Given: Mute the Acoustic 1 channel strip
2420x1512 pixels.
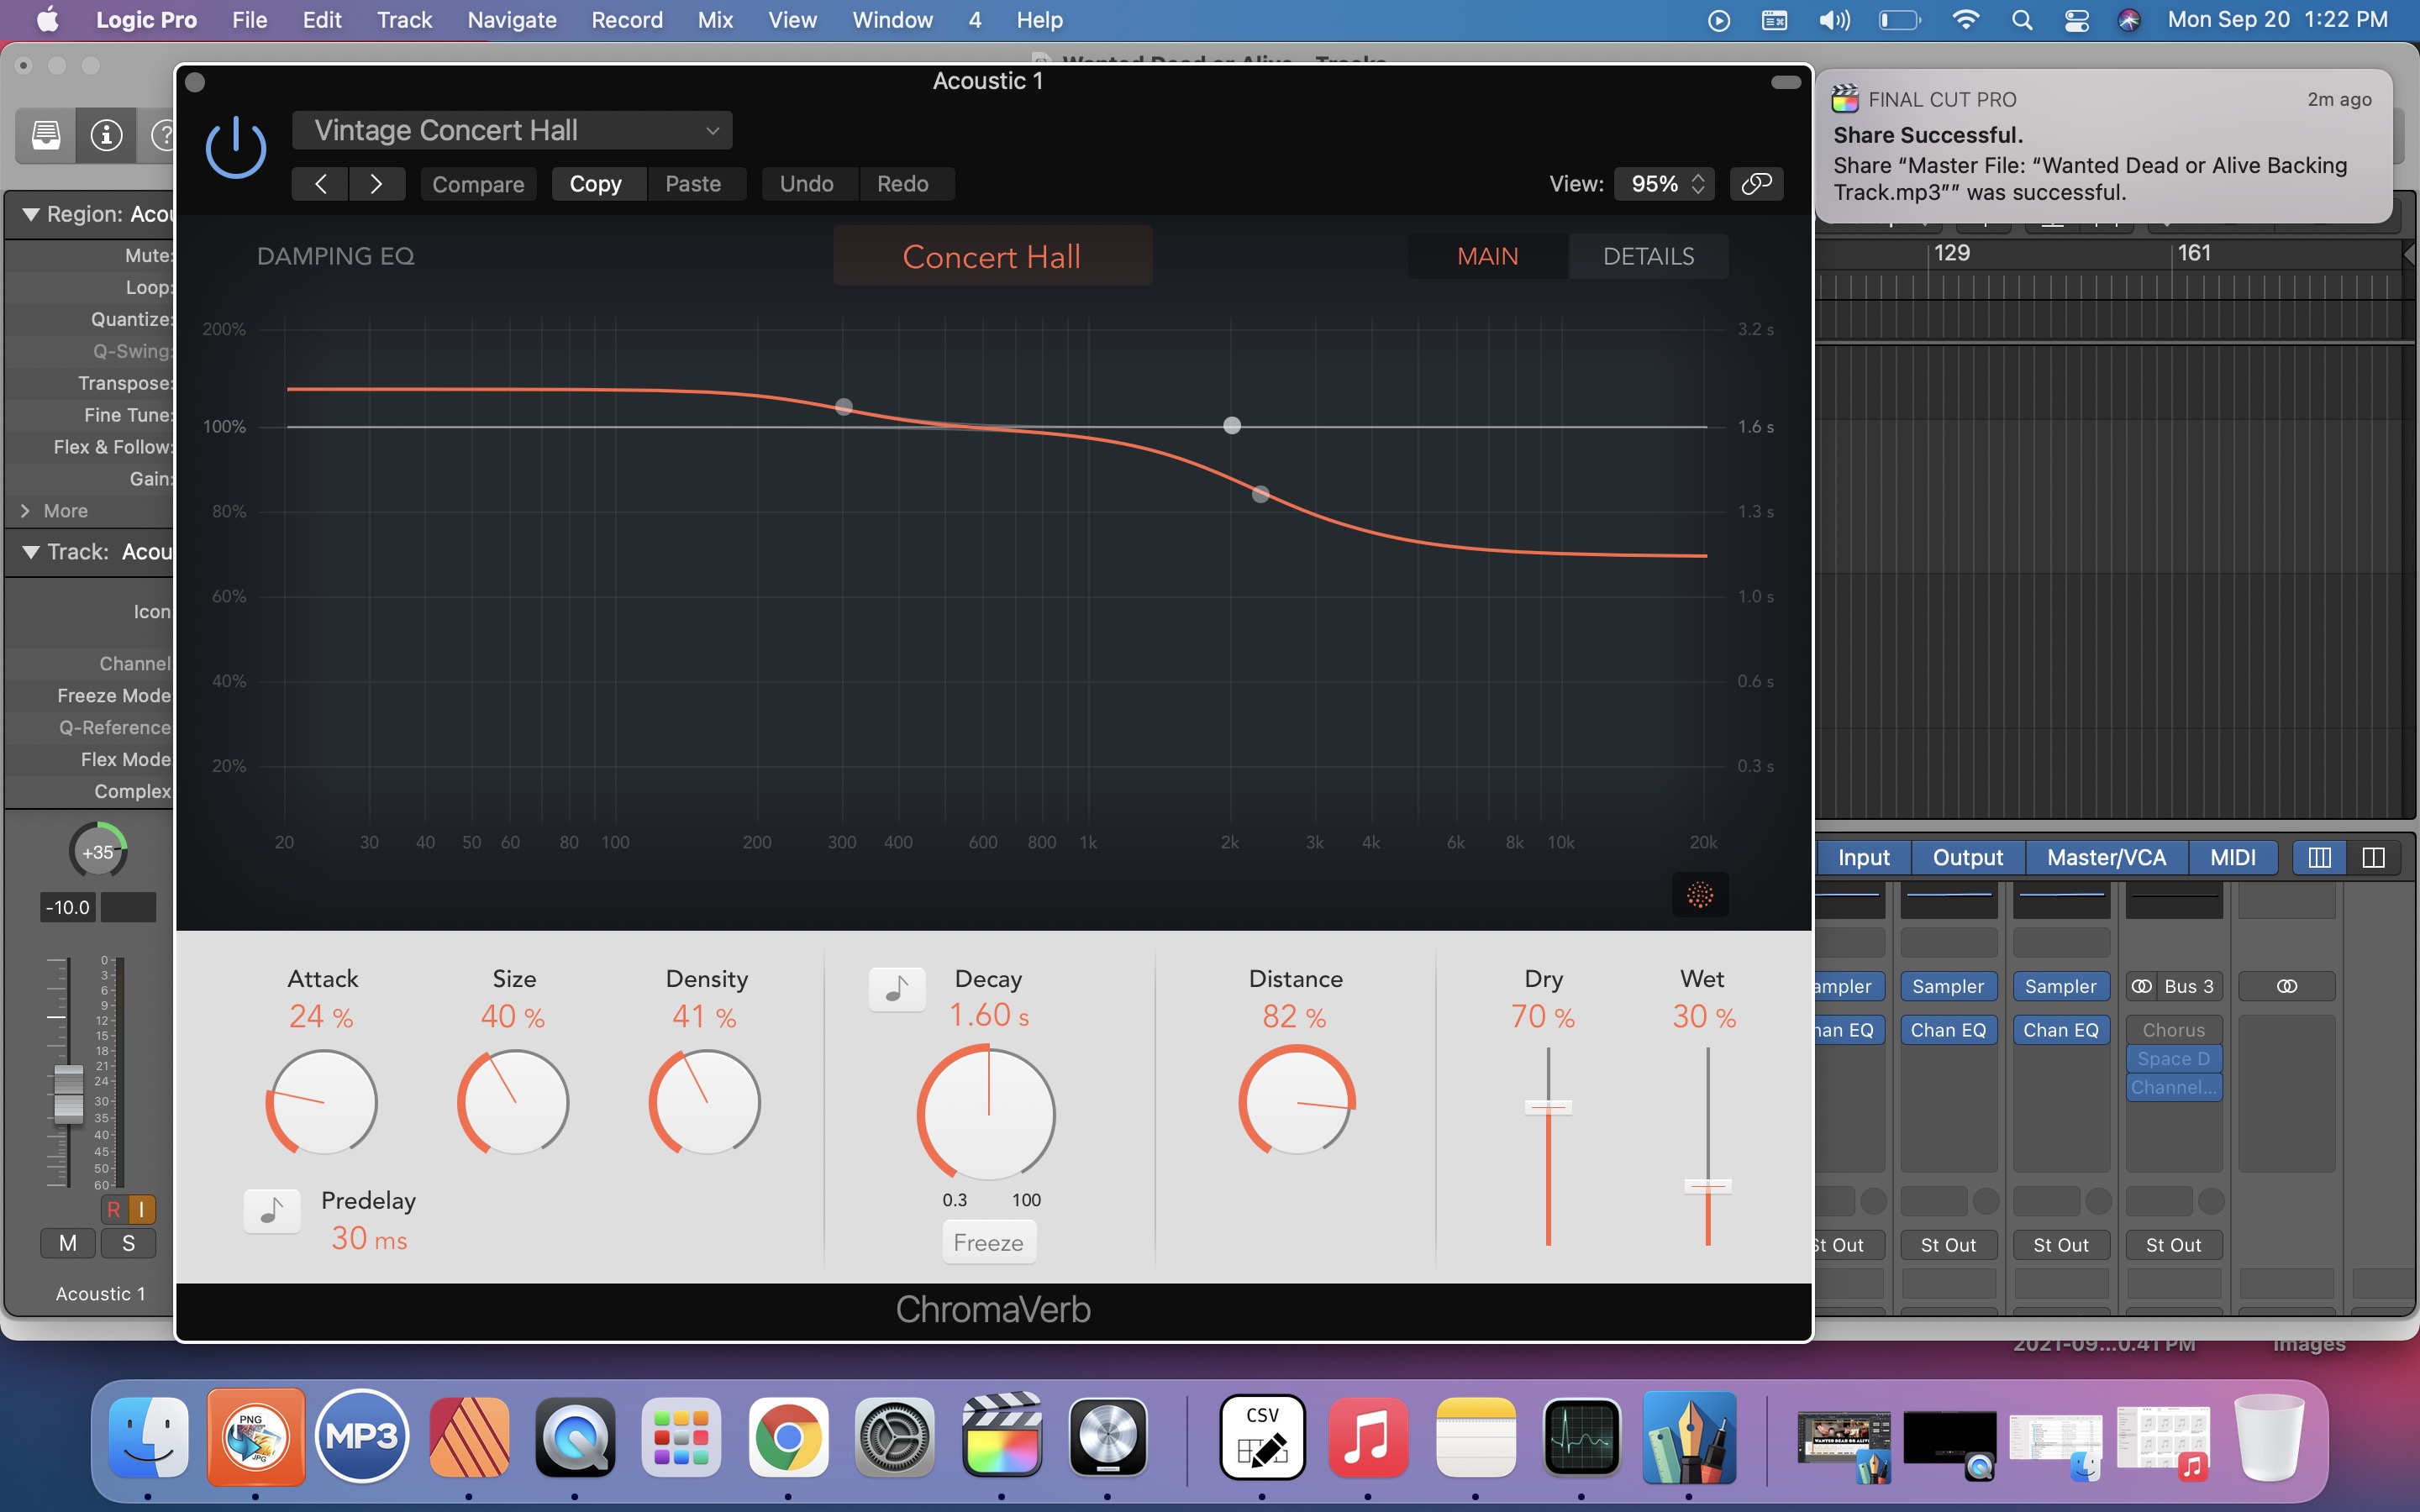Looking at the screenshot, I should coord(68,1243).
